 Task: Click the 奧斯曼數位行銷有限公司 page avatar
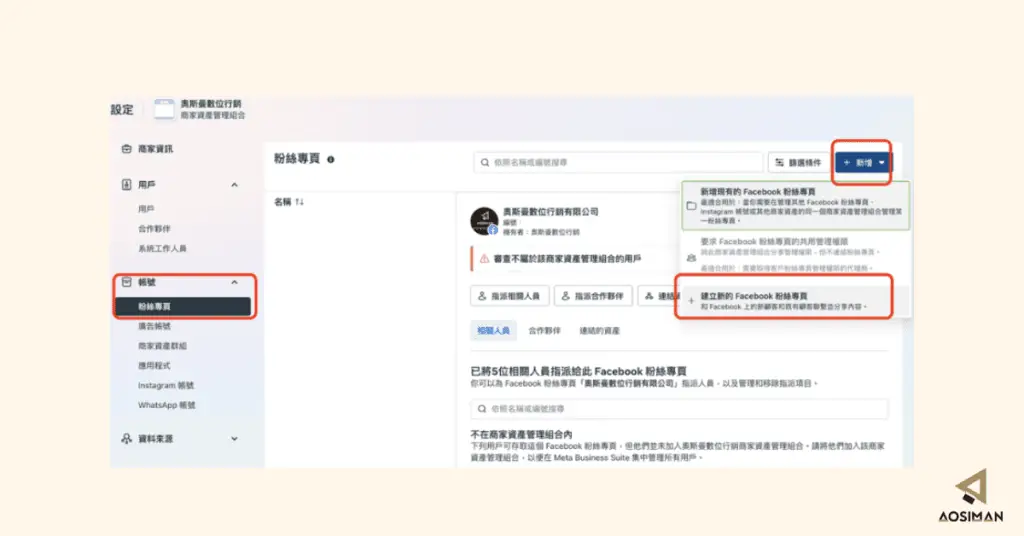point(485,221)
